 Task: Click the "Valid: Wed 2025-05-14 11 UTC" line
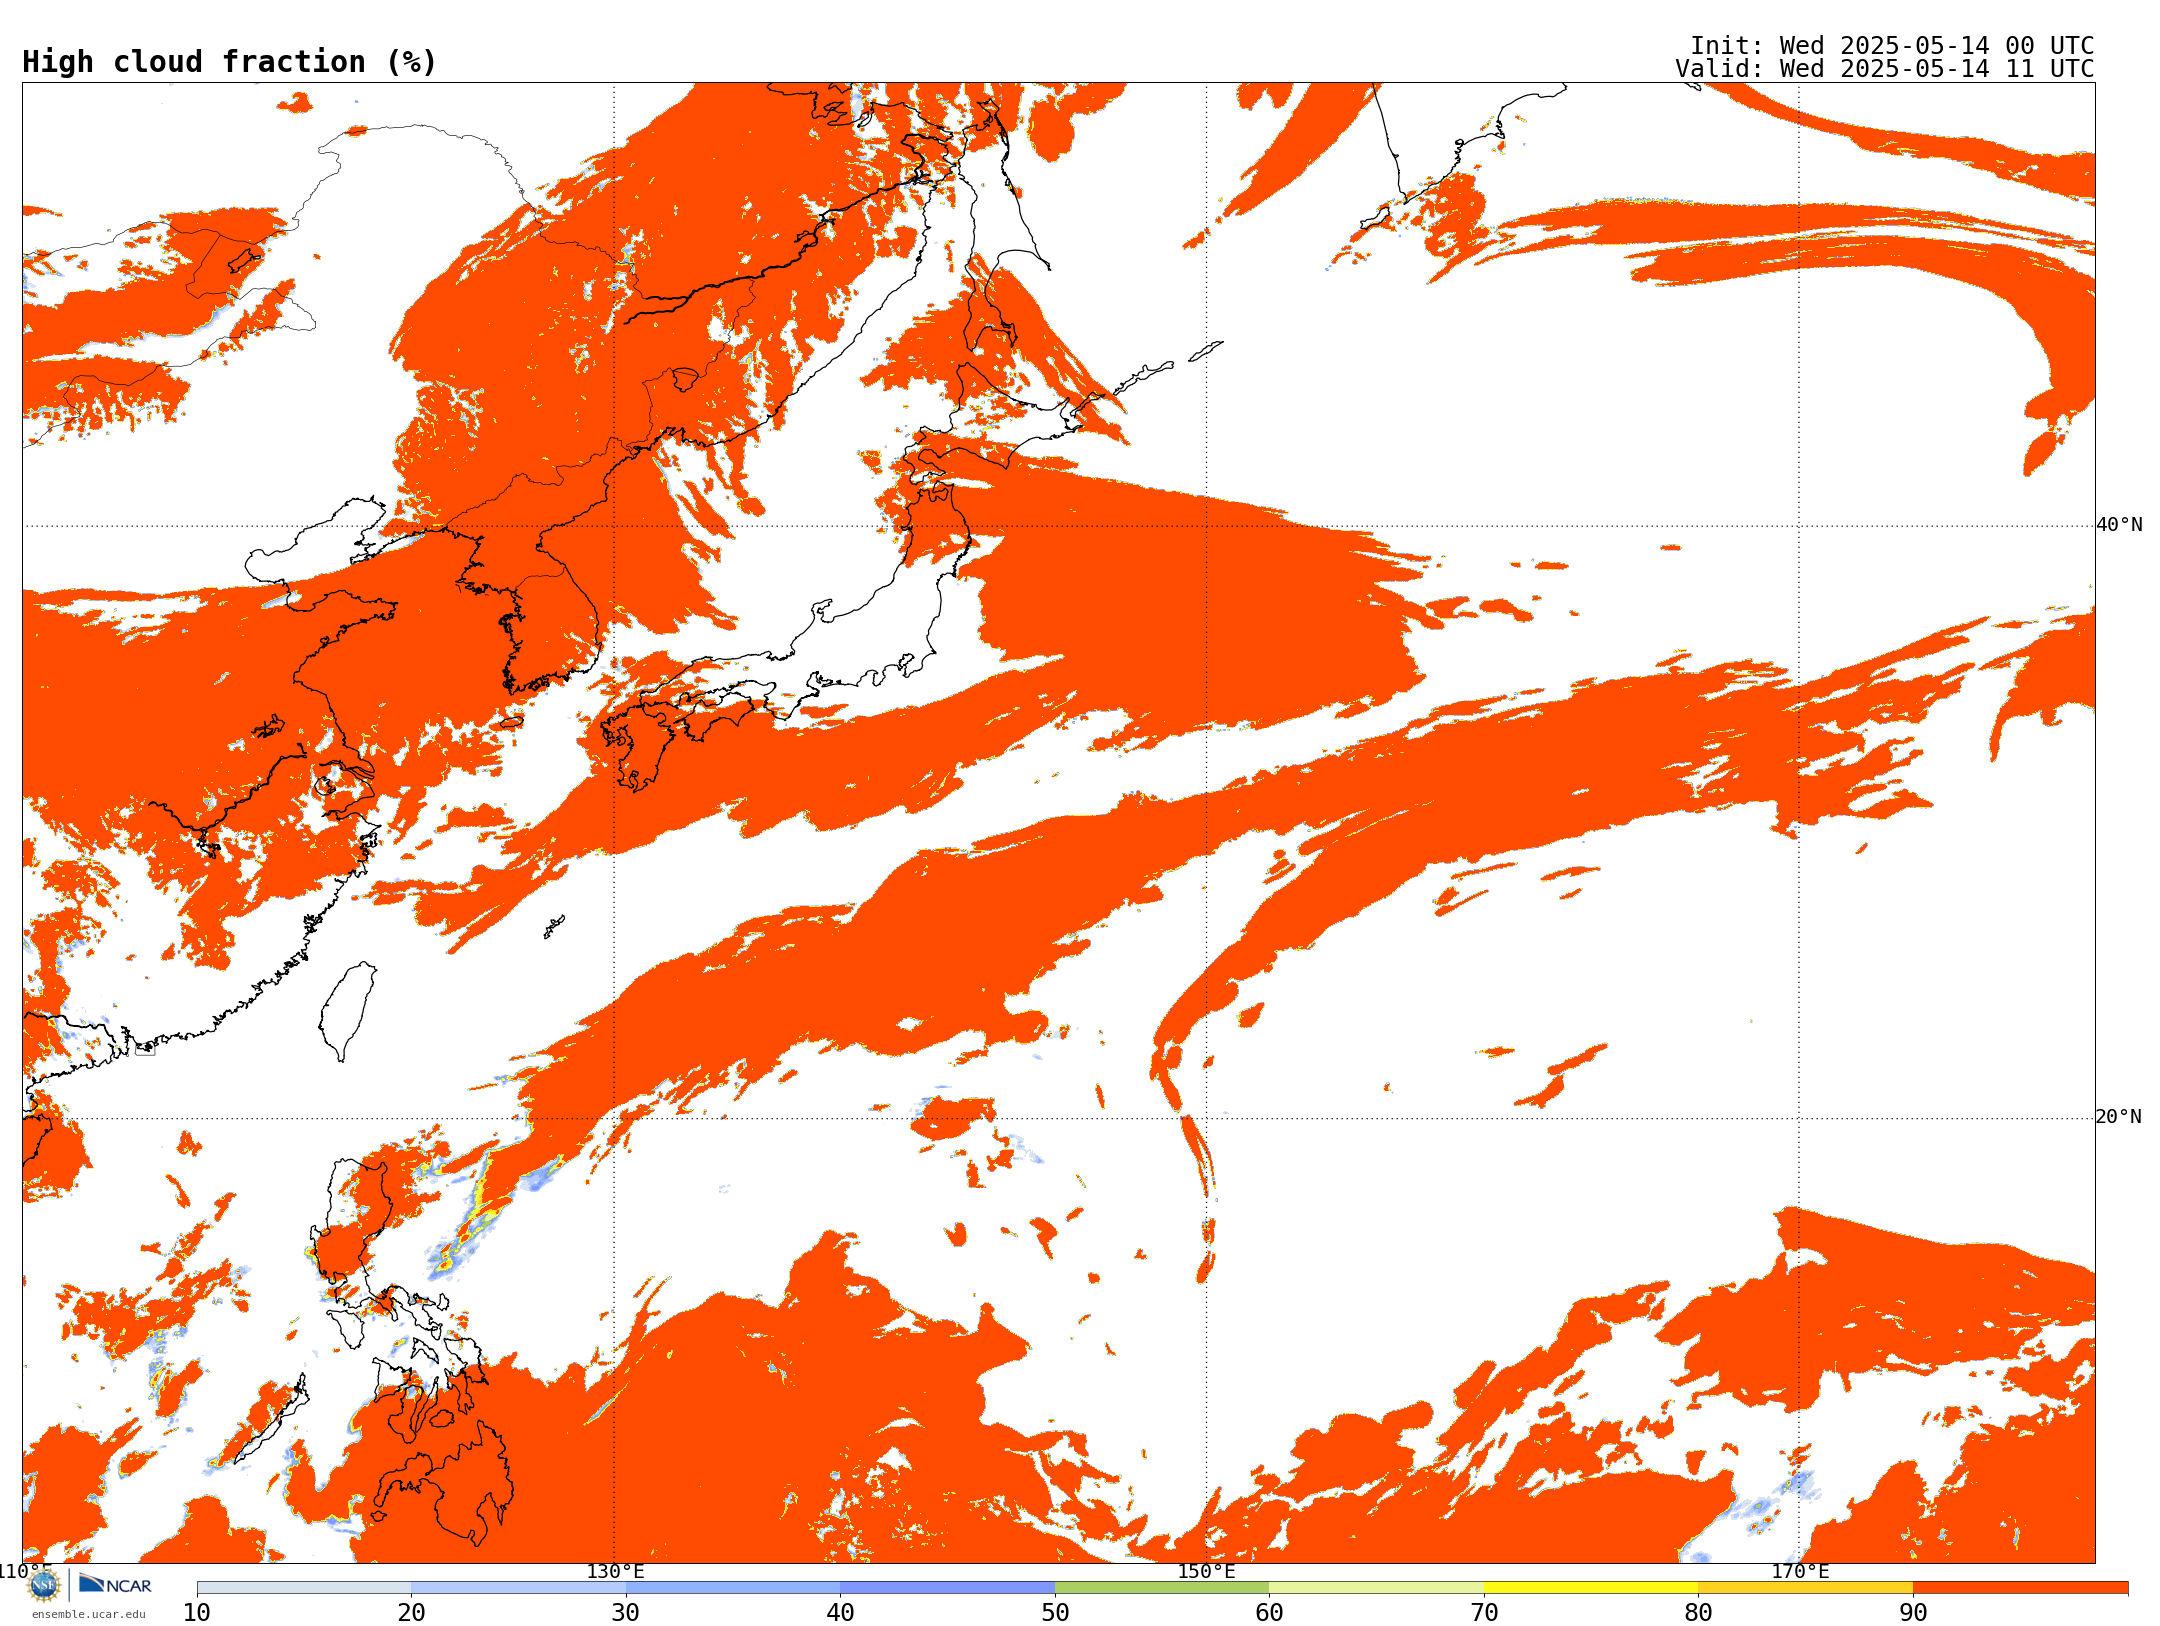pos(1885,69)
